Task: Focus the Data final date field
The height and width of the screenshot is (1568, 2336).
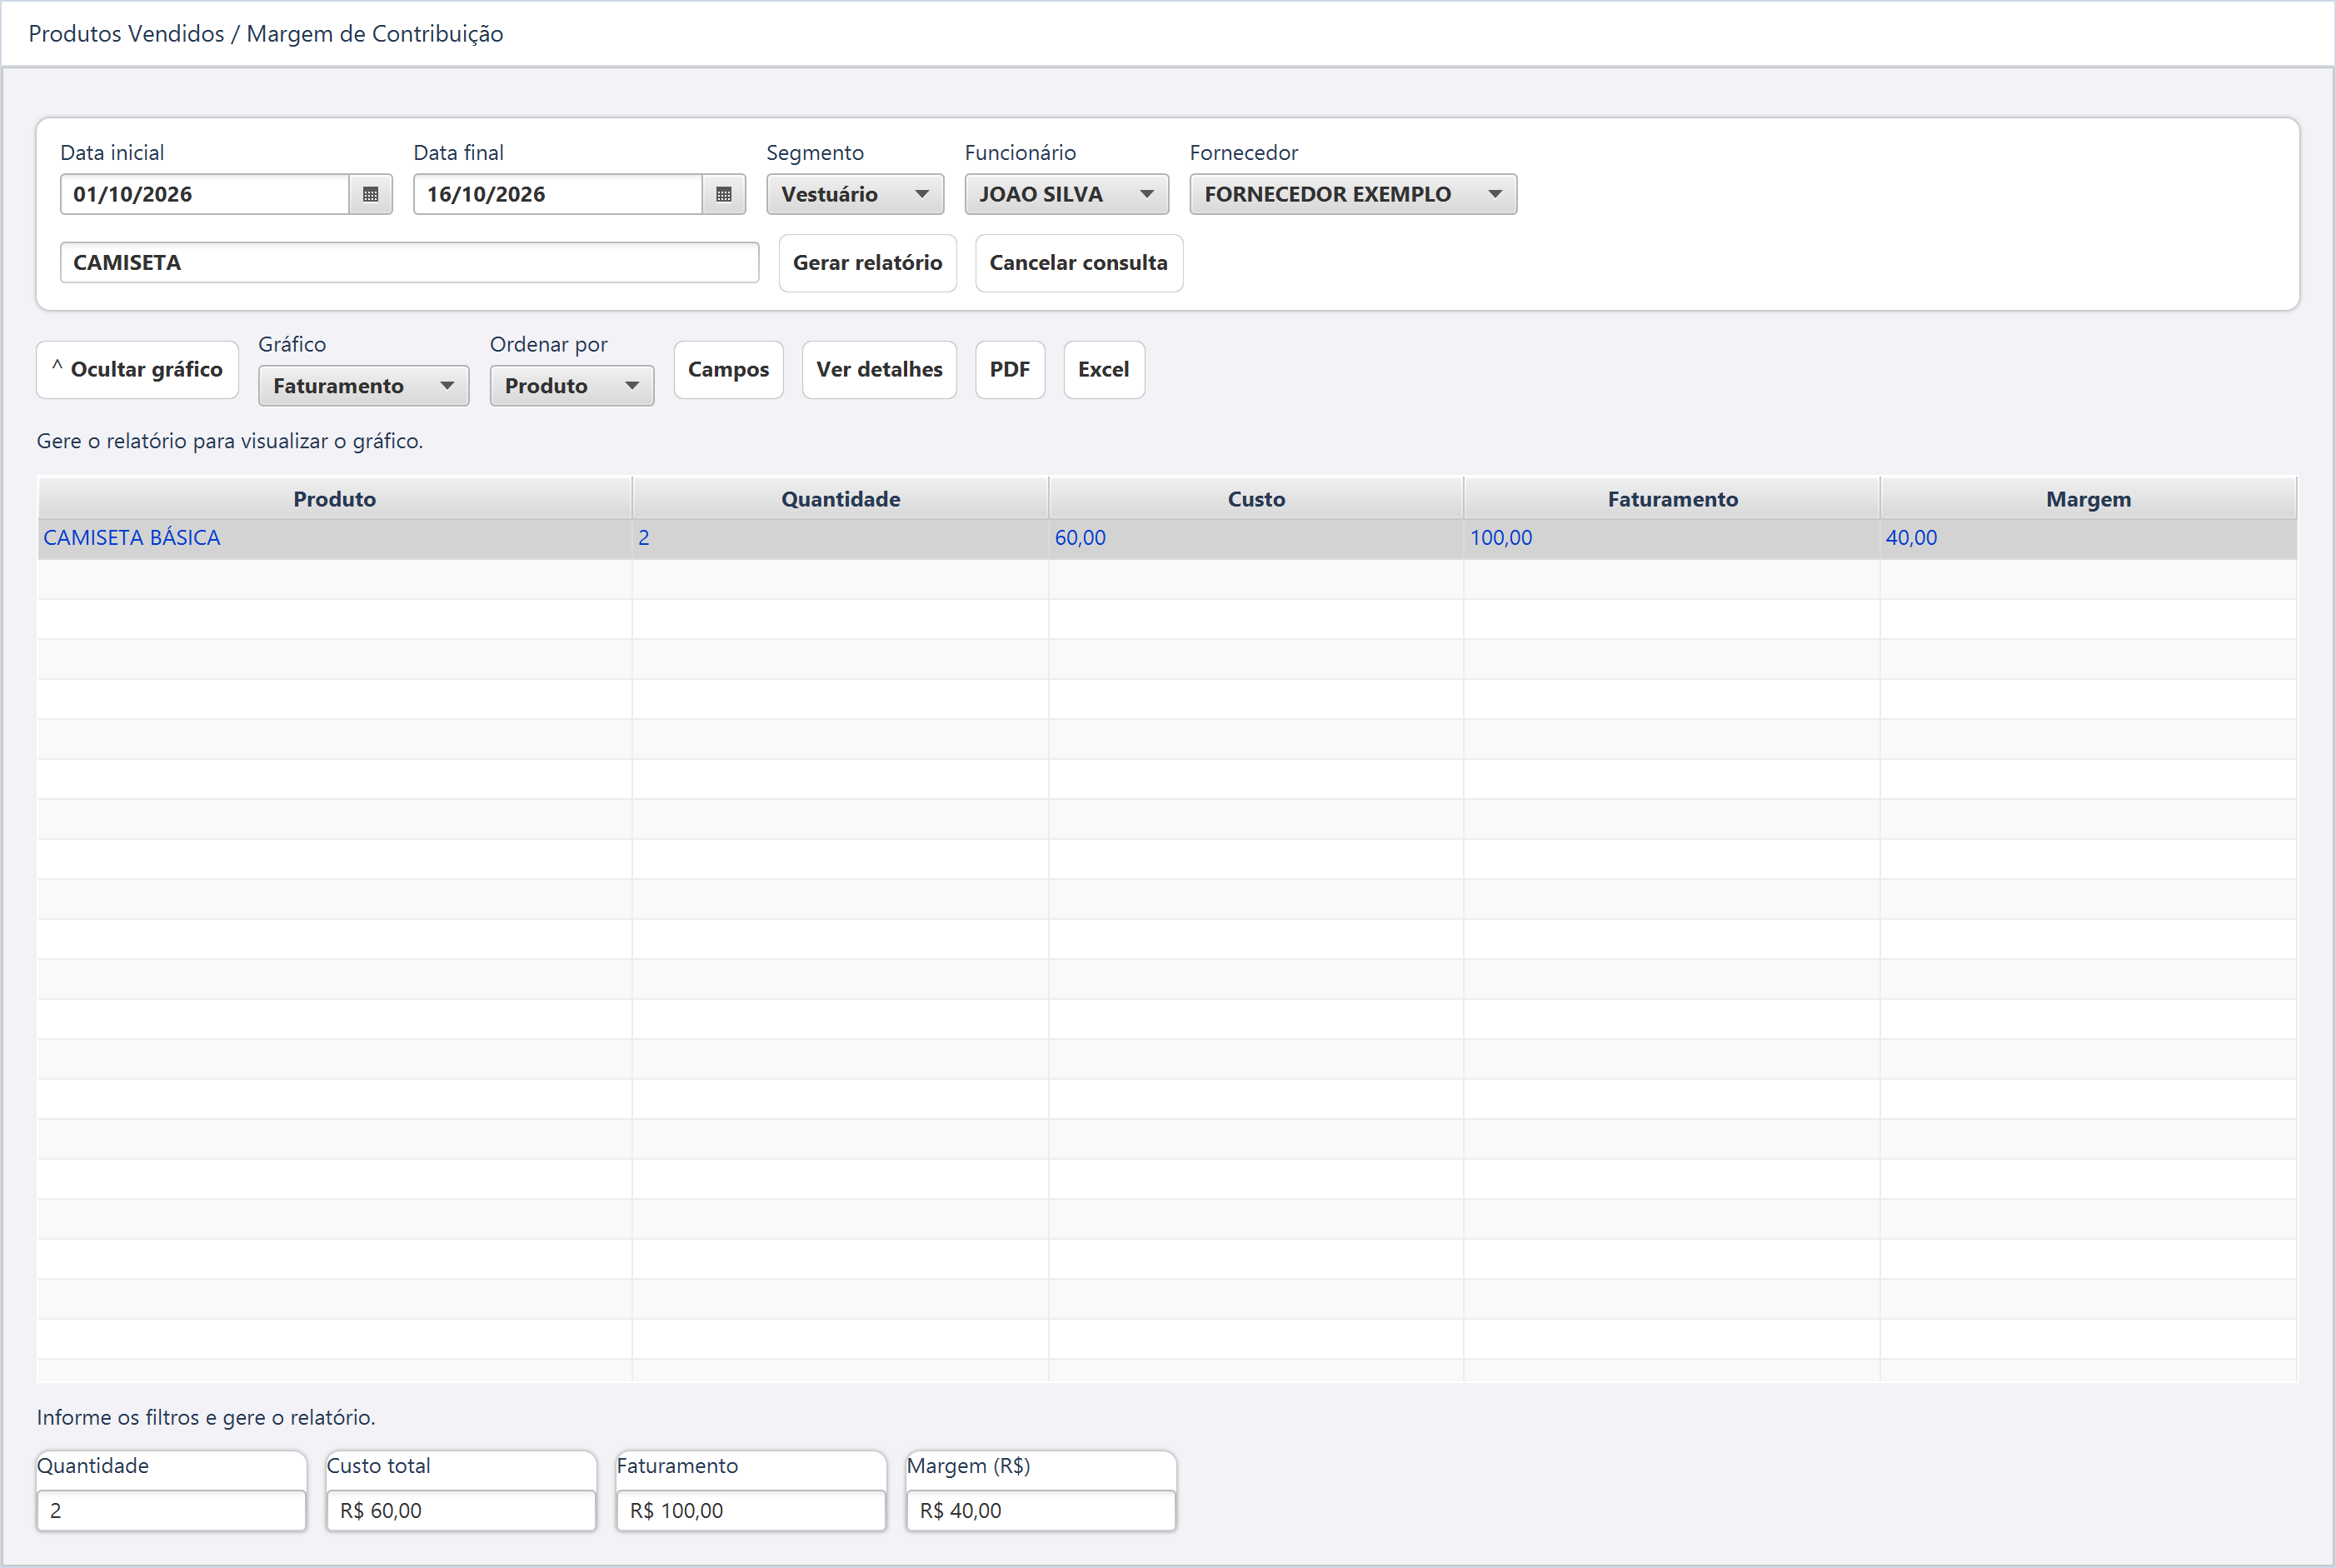Action: click(558, 194)
